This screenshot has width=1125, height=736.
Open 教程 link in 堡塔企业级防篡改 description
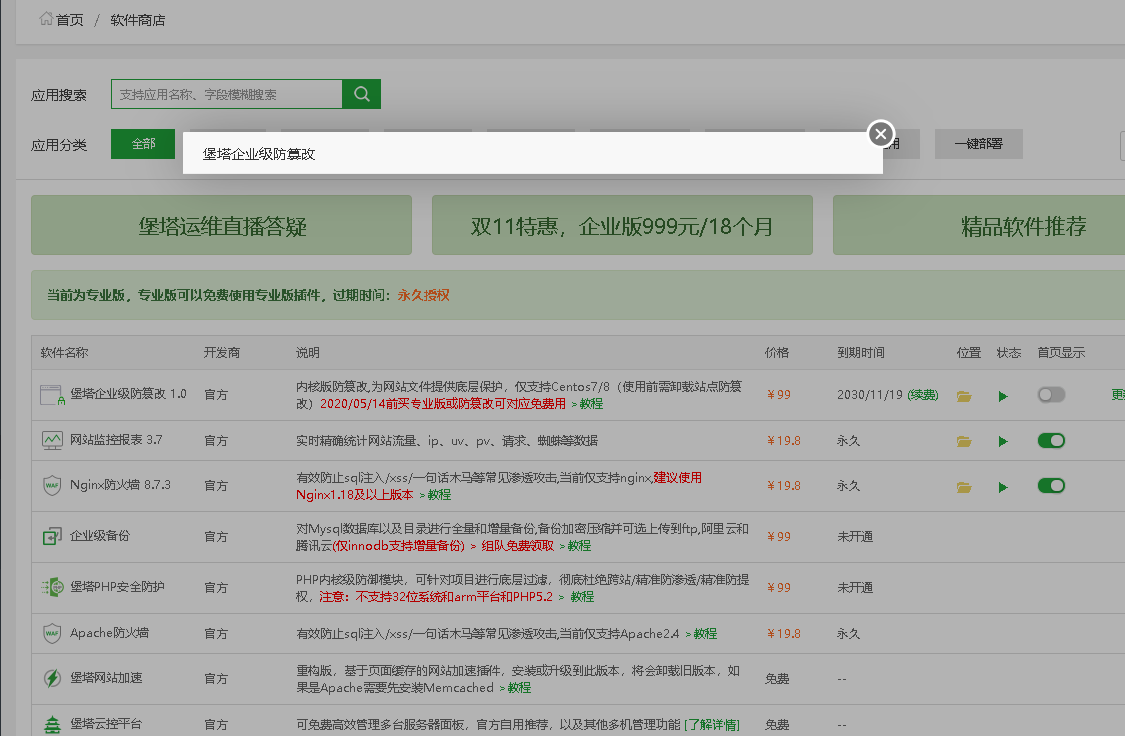(x=591, y=404)
